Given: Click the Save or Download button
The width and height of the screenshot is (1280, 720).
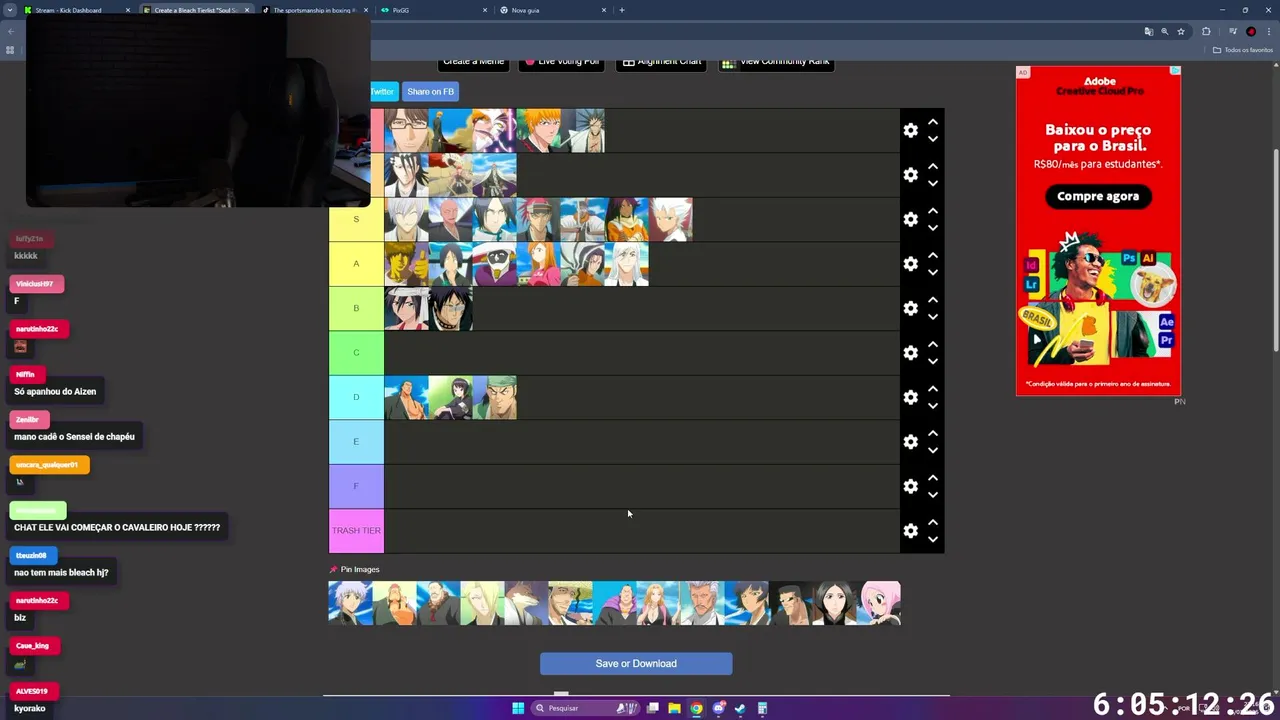Looking at the screenshot, I should click(x=636, y=664).
